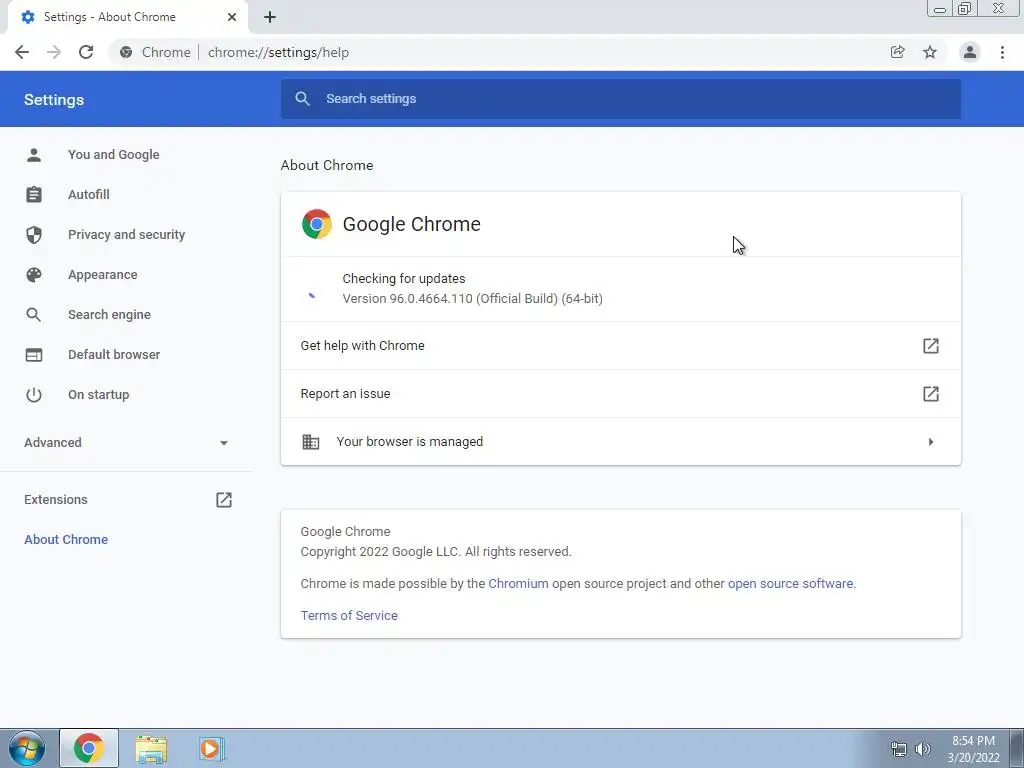Click the Get help external-link icon
This screenshot has height=768, width=1024.
(x=931, y=345)
